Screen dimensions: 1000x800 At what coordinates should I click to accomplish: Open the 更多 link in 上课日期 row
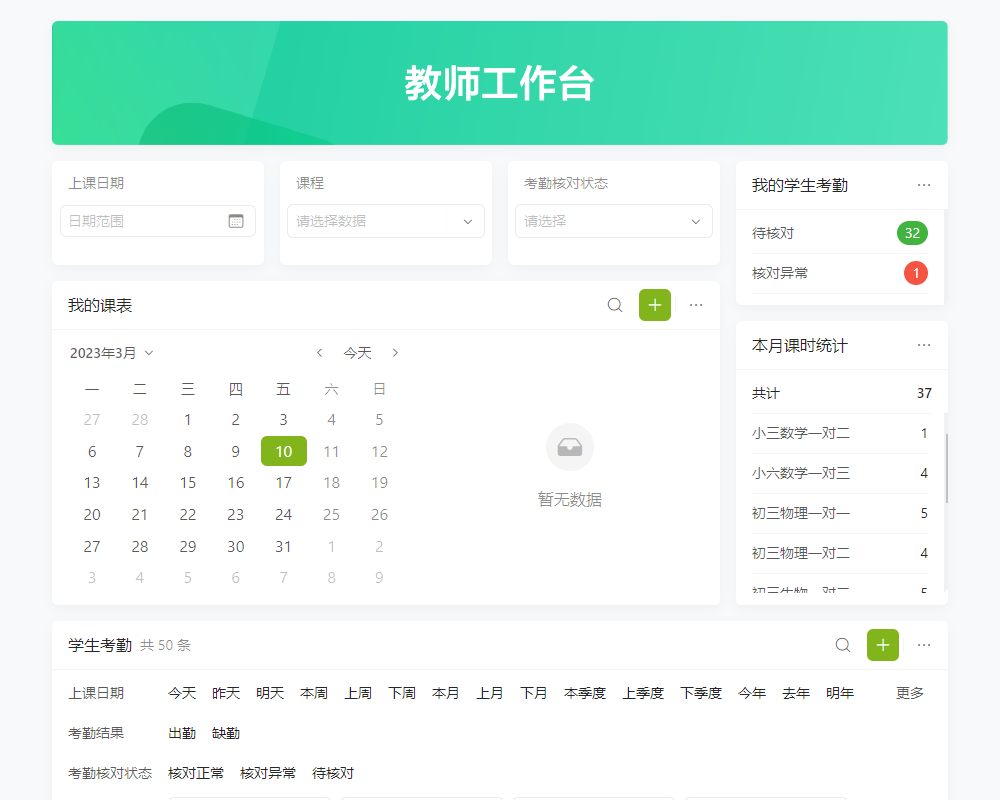pyautogui.click(x=908, y=692)
